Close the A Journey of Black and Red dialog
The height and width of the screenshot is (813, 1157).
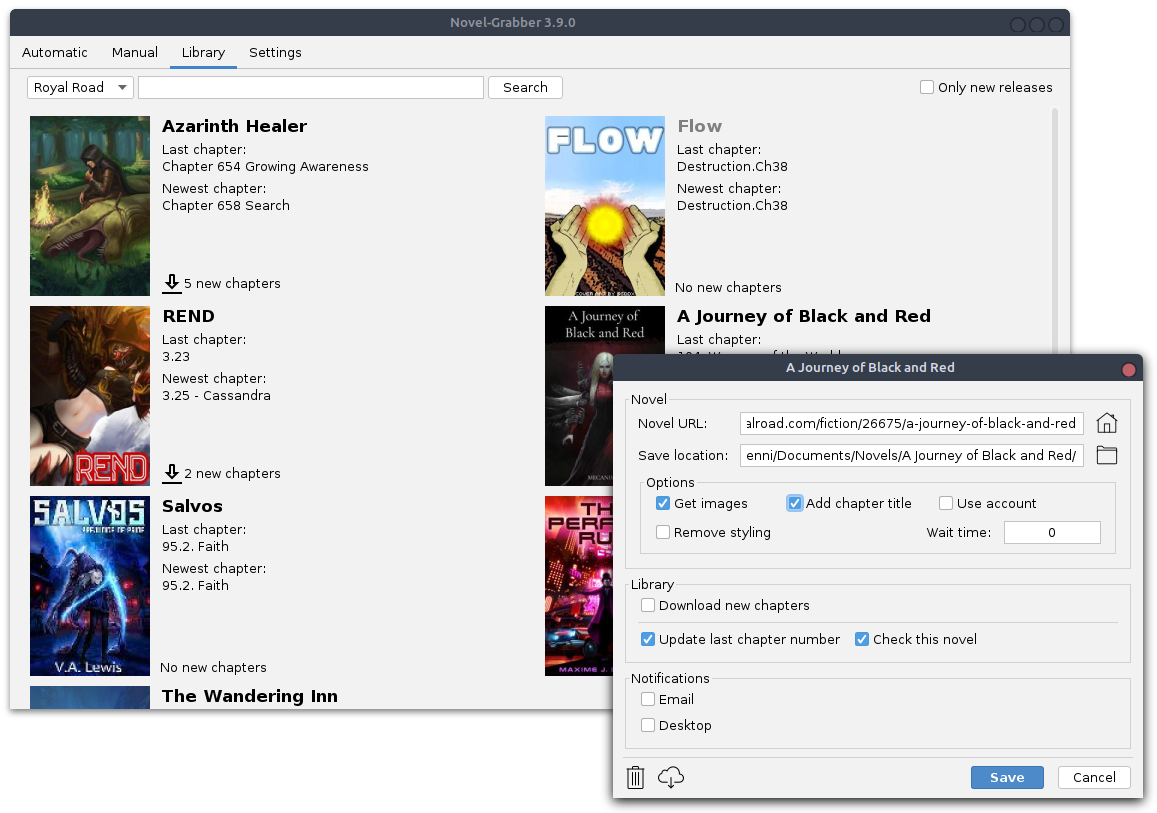(1128, 370)
